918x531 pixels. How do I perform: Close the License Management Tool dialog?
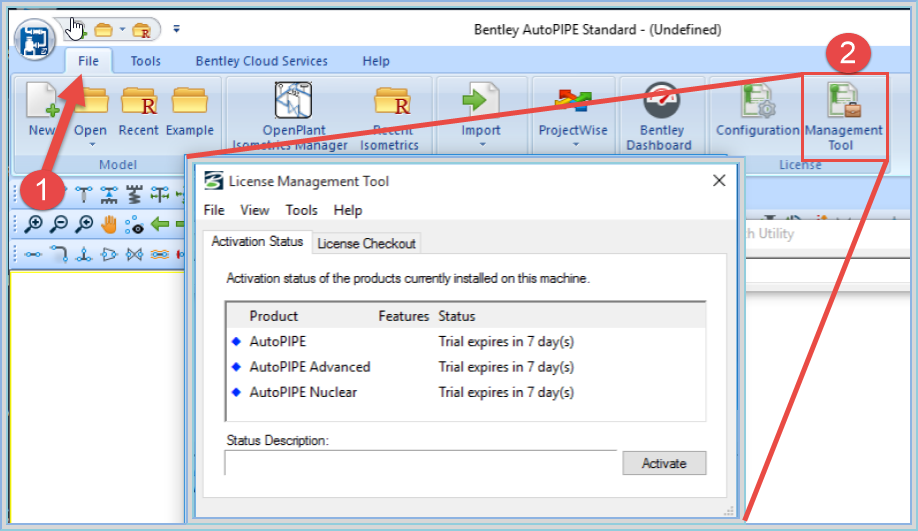(x=719, y=181)
